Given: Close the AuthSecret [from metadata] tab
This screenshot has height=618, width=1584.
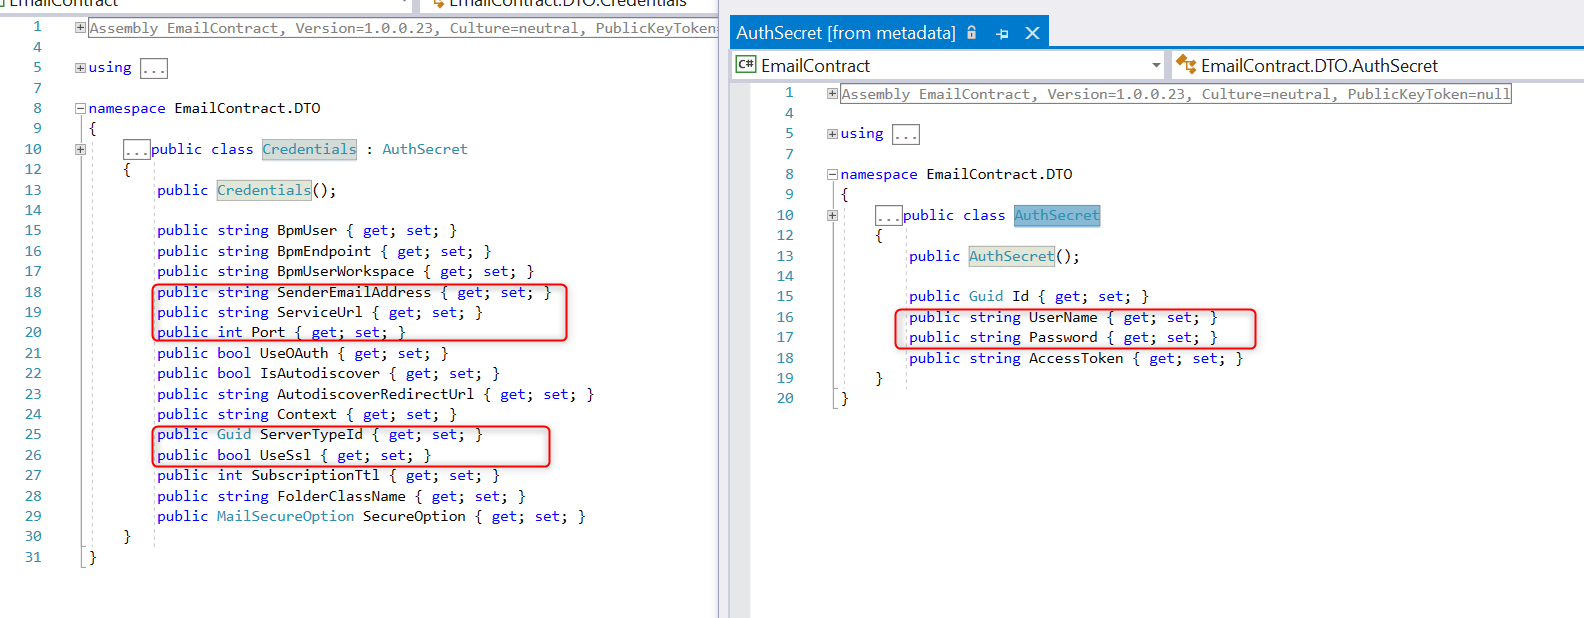Looking at the screenshot, I should 1032,33.
